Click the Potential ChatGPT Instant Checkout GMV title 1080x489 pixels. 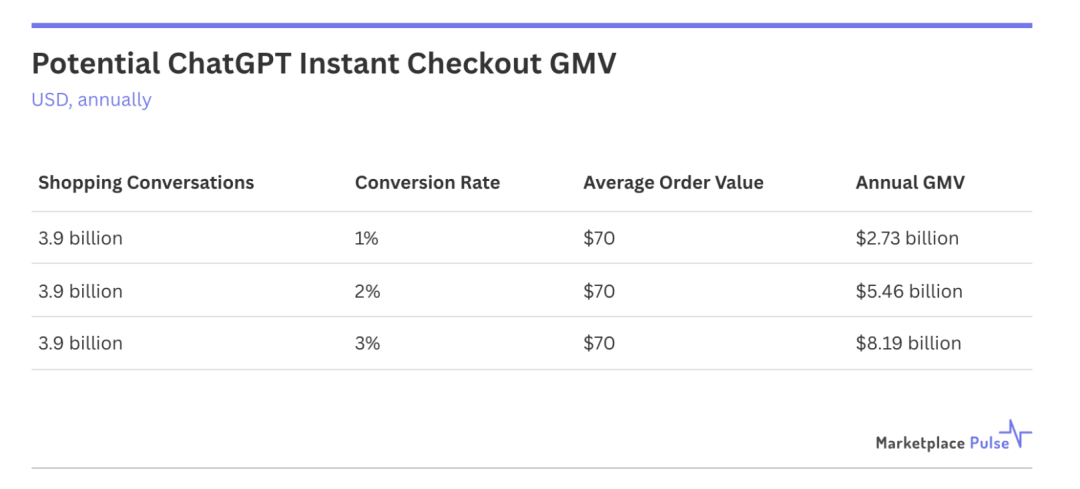coord(324,64)
